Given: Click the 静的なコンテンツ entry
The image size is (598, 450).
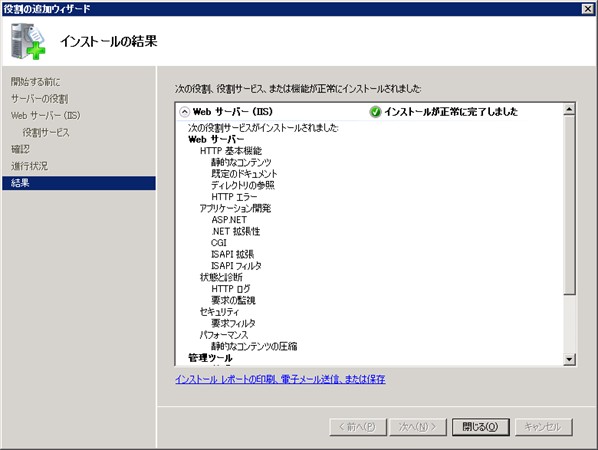Looking at the screenshot, I should 241,162.
